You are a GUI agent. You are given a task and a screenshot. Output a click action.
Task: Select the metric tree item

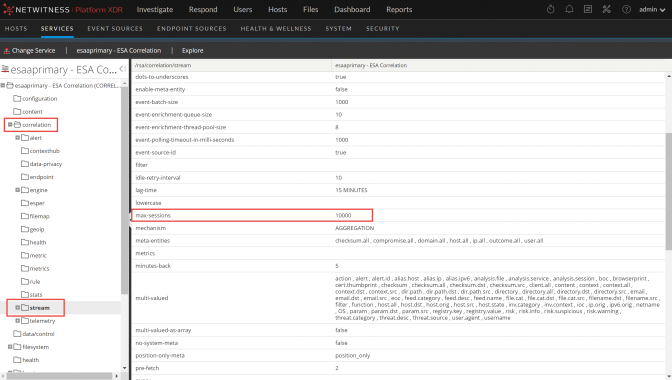coord(38,255)
